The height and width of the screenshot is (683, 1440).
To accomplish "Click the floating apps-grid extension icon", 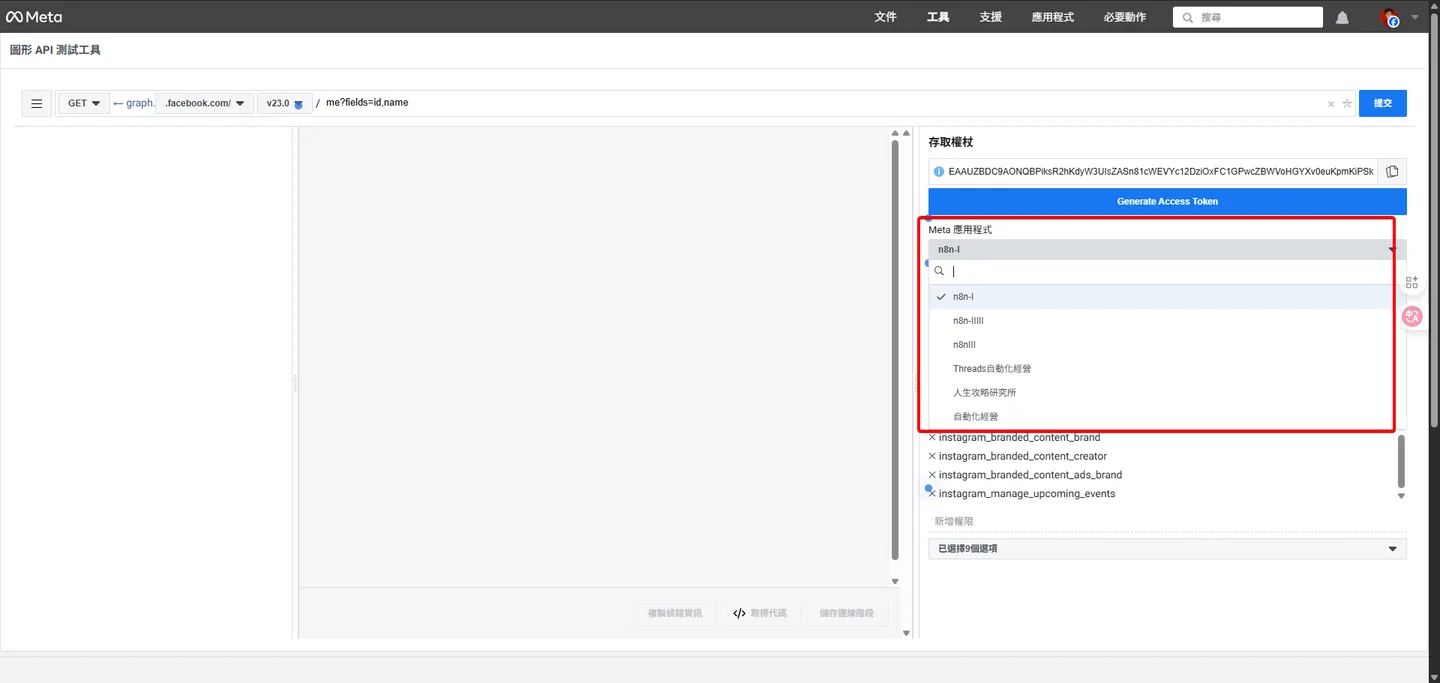I will tap(1412, 283).
